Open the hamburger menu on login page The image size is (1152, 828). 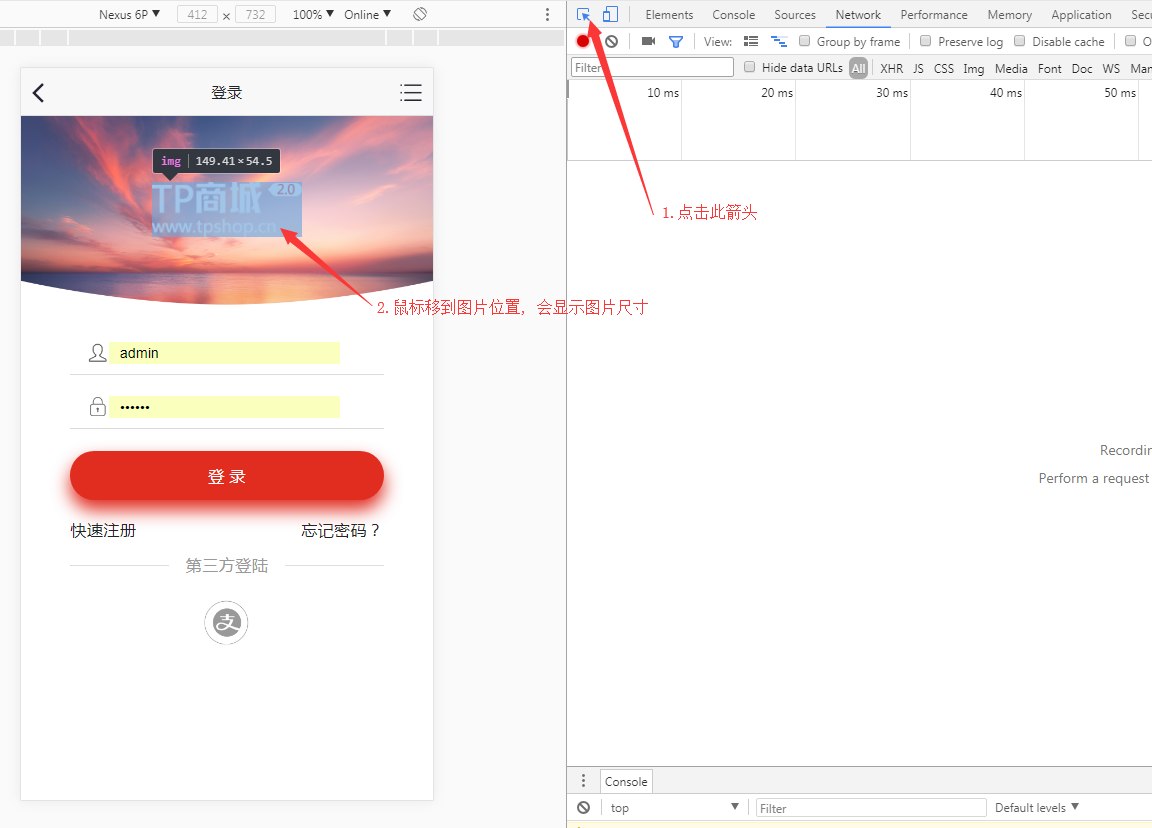click(x=410, y=93)
